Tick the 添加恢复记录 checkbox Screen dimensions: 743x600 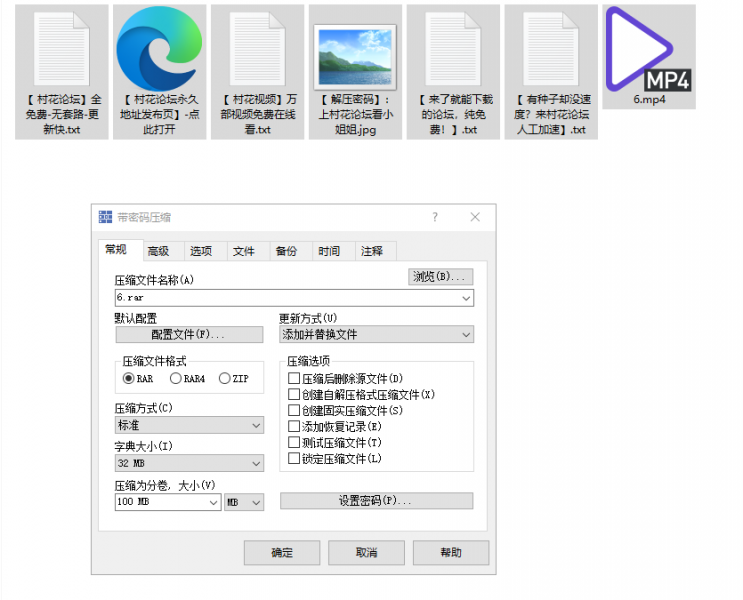(x=294, y=427)
